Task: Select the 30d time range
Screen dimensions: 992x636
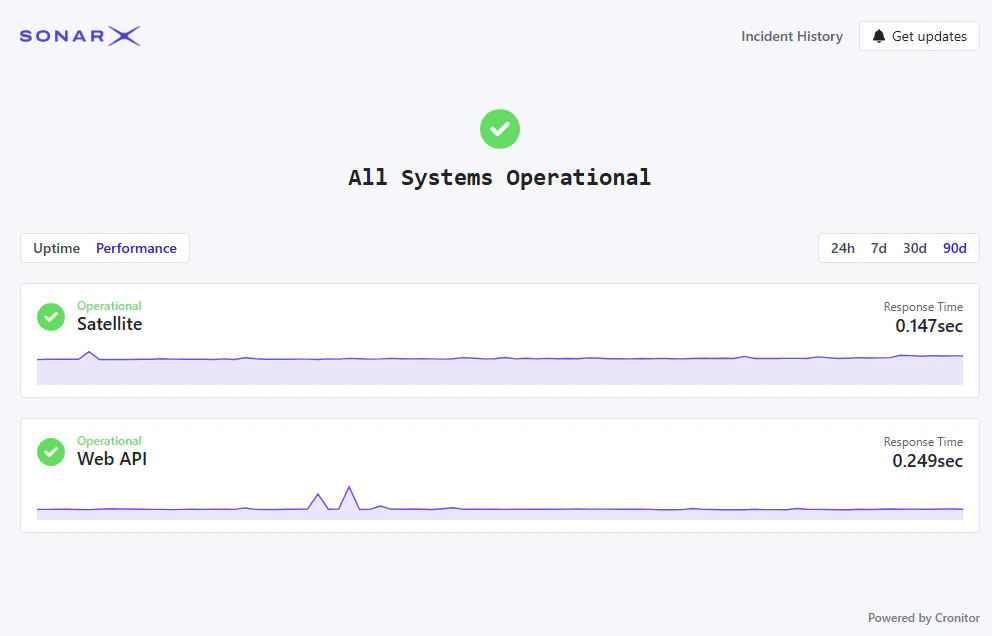Action: tap(915, 248)
